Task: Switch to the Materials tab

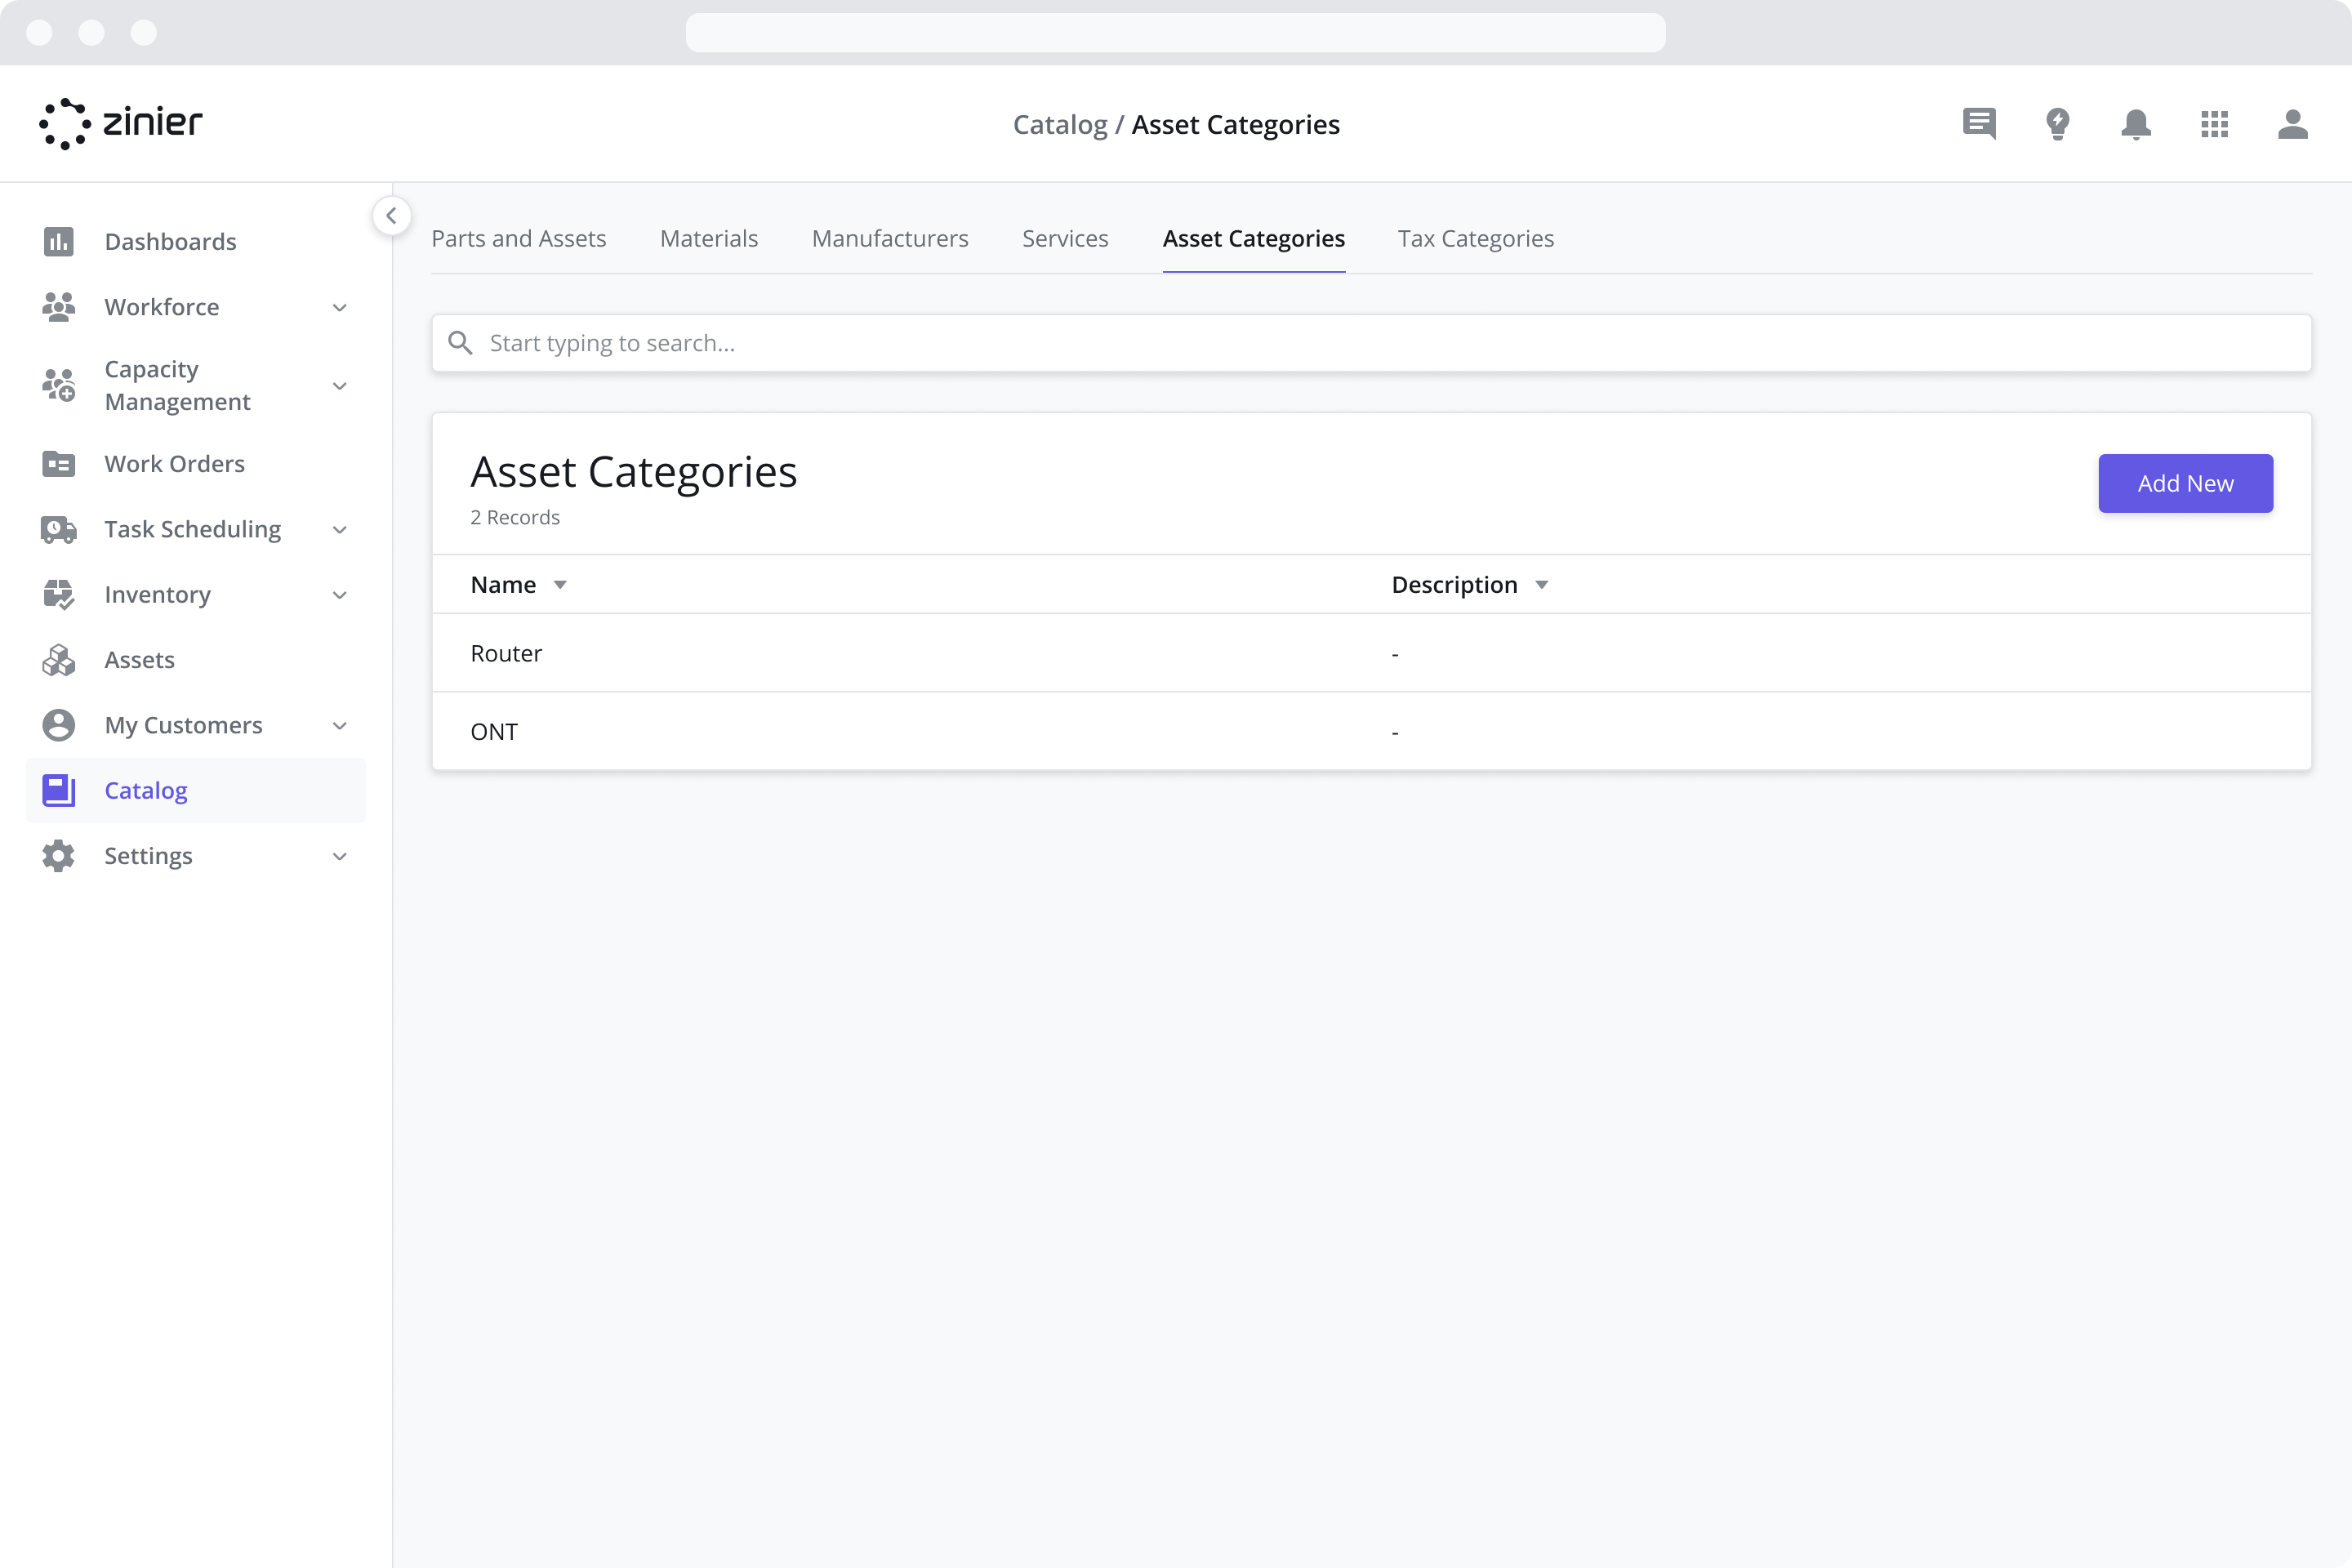Action: 709,238
